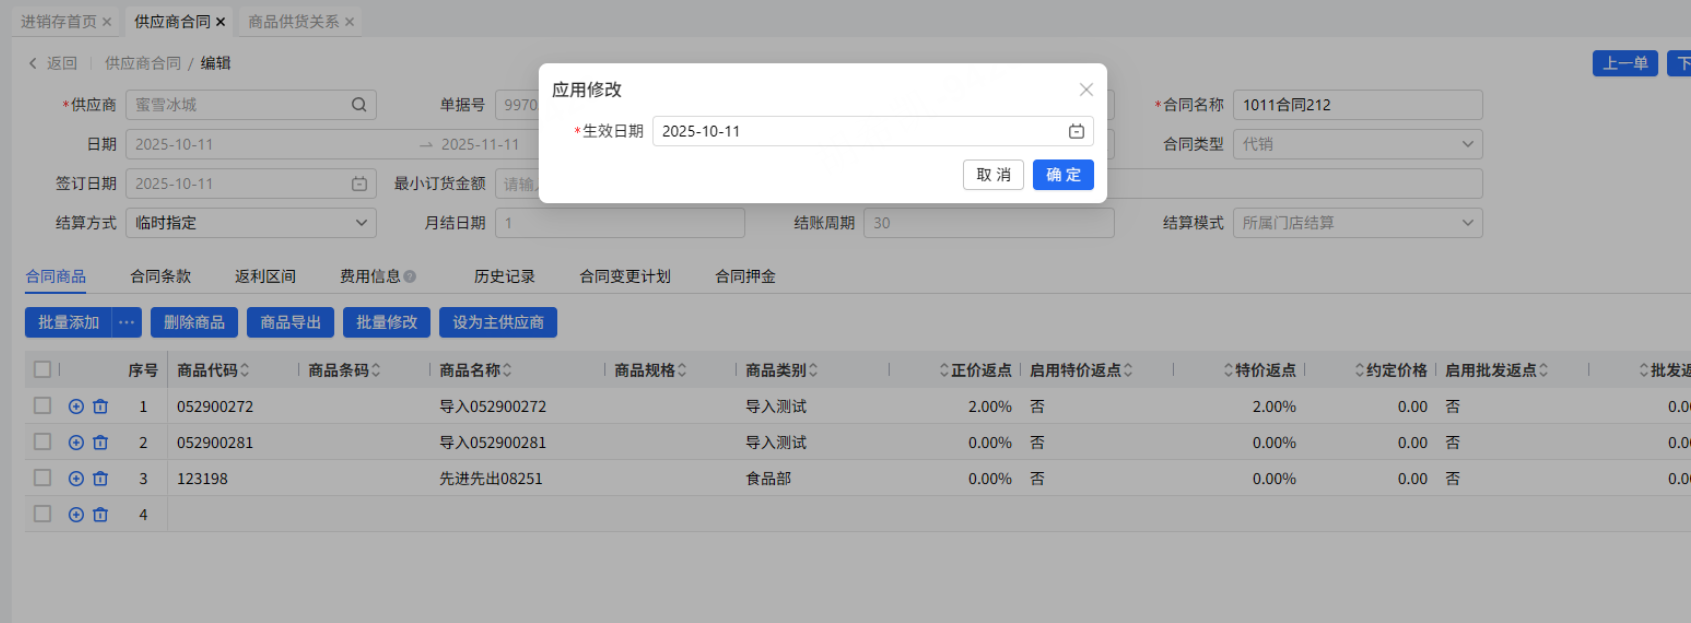Switch to the 合同条款 tab
The height and width of the screenshot is (623, 1691).
(x=160, y=277)
